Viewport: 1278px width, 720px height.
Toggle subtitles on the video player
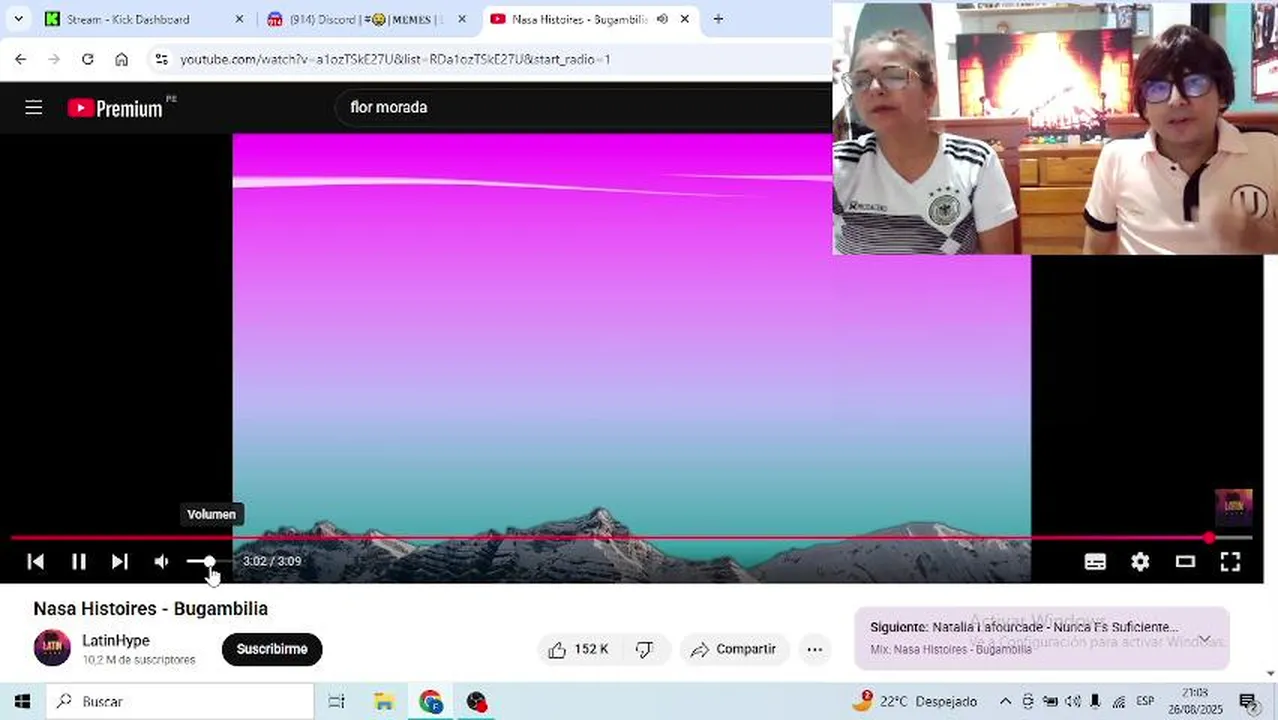pyautogui.click(x=1095, y=562)
